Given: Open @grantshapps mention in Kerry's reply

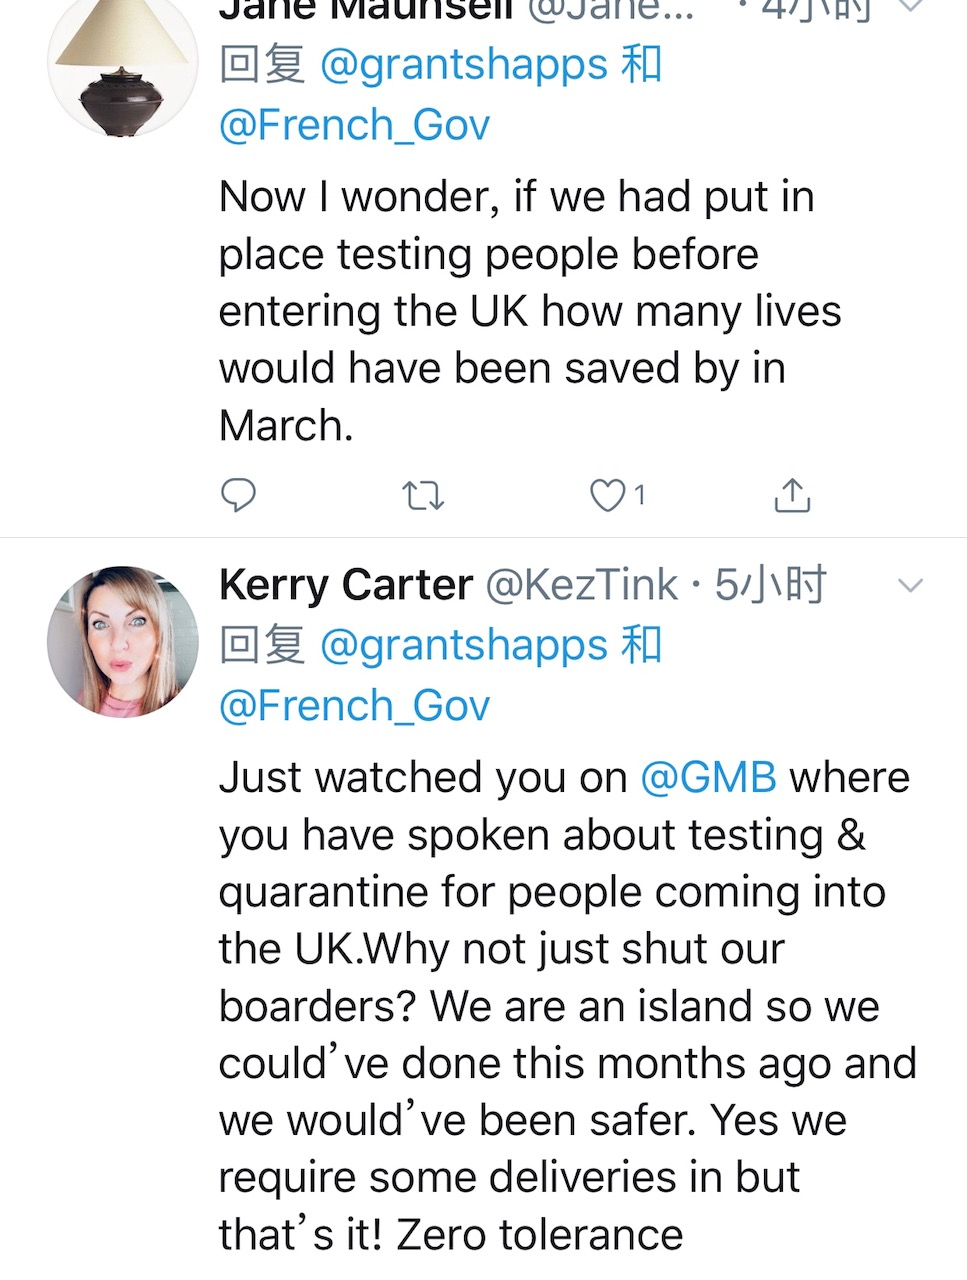Looking at the screenshot, I should click(464, 646).
